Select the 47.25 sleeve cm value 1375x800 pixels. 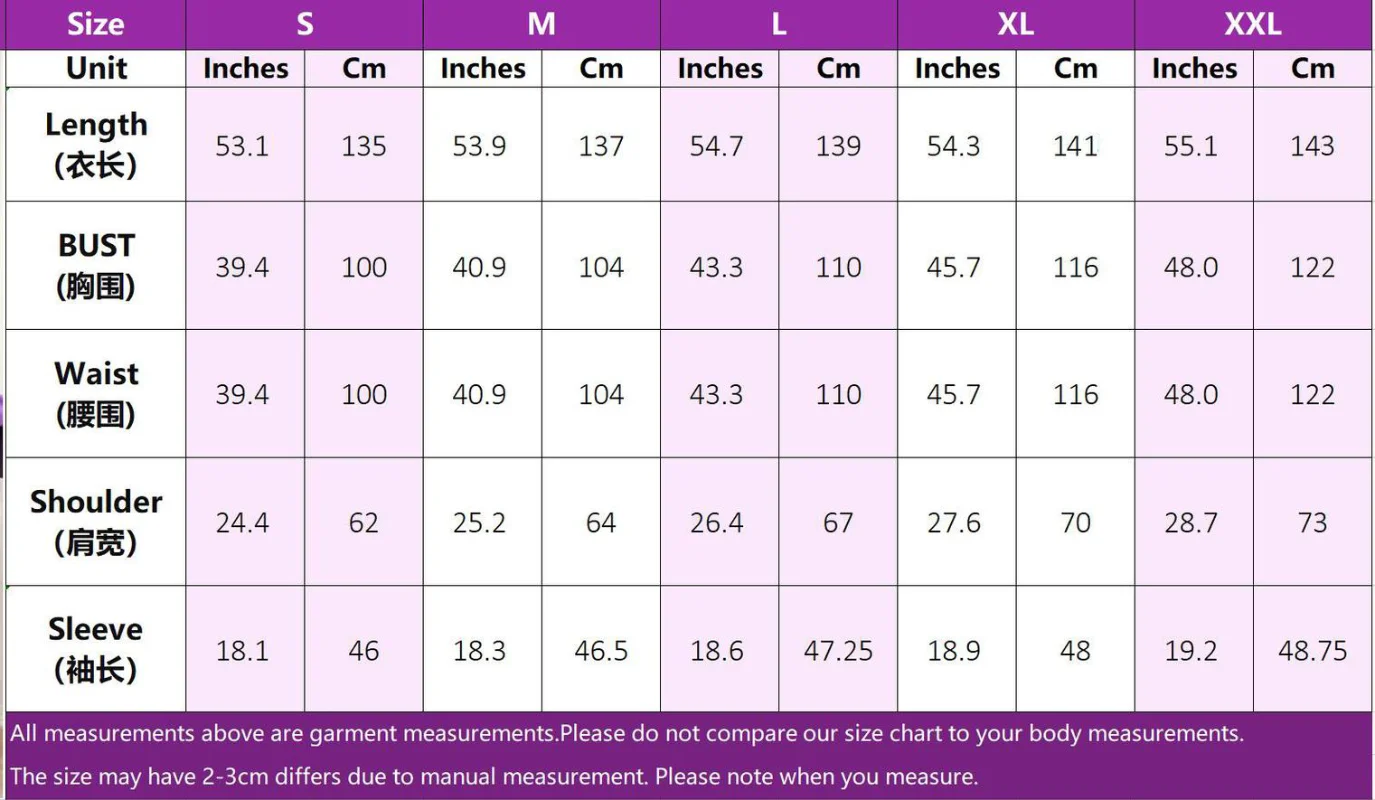pos(838,651)
